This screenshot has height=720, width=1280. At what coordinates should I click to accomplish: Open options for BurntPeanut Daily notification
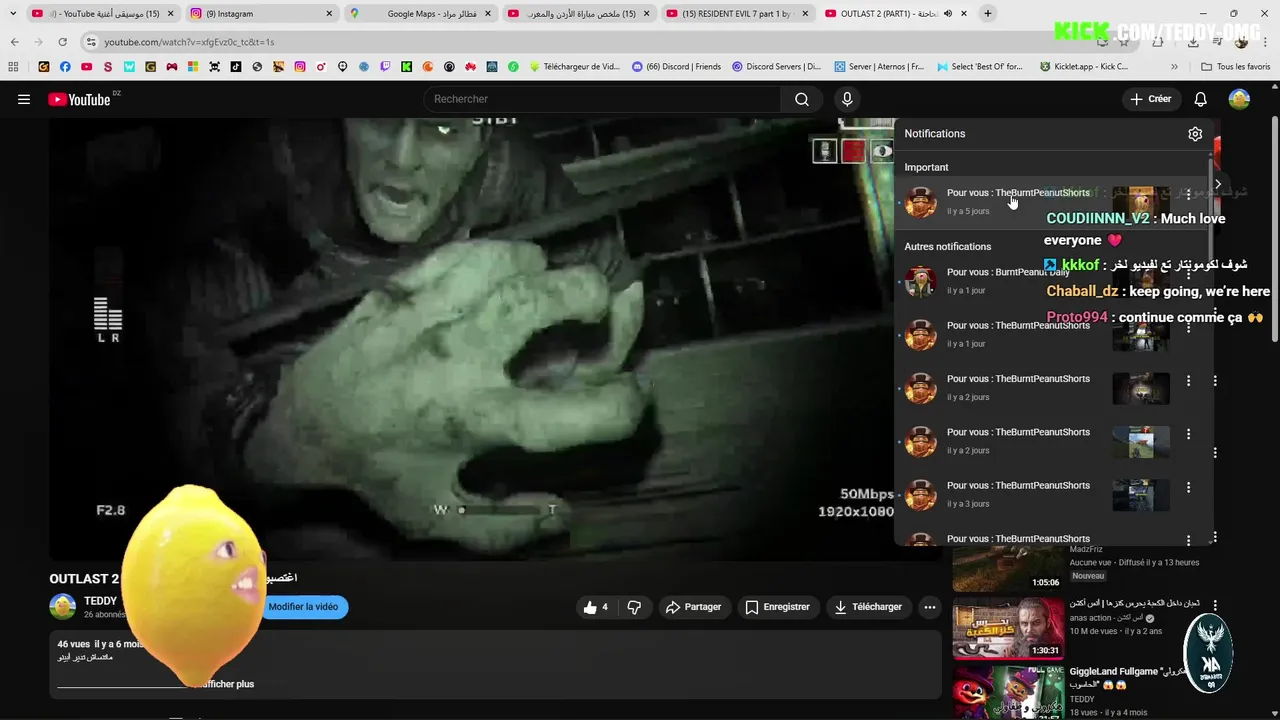point(1188,274)
